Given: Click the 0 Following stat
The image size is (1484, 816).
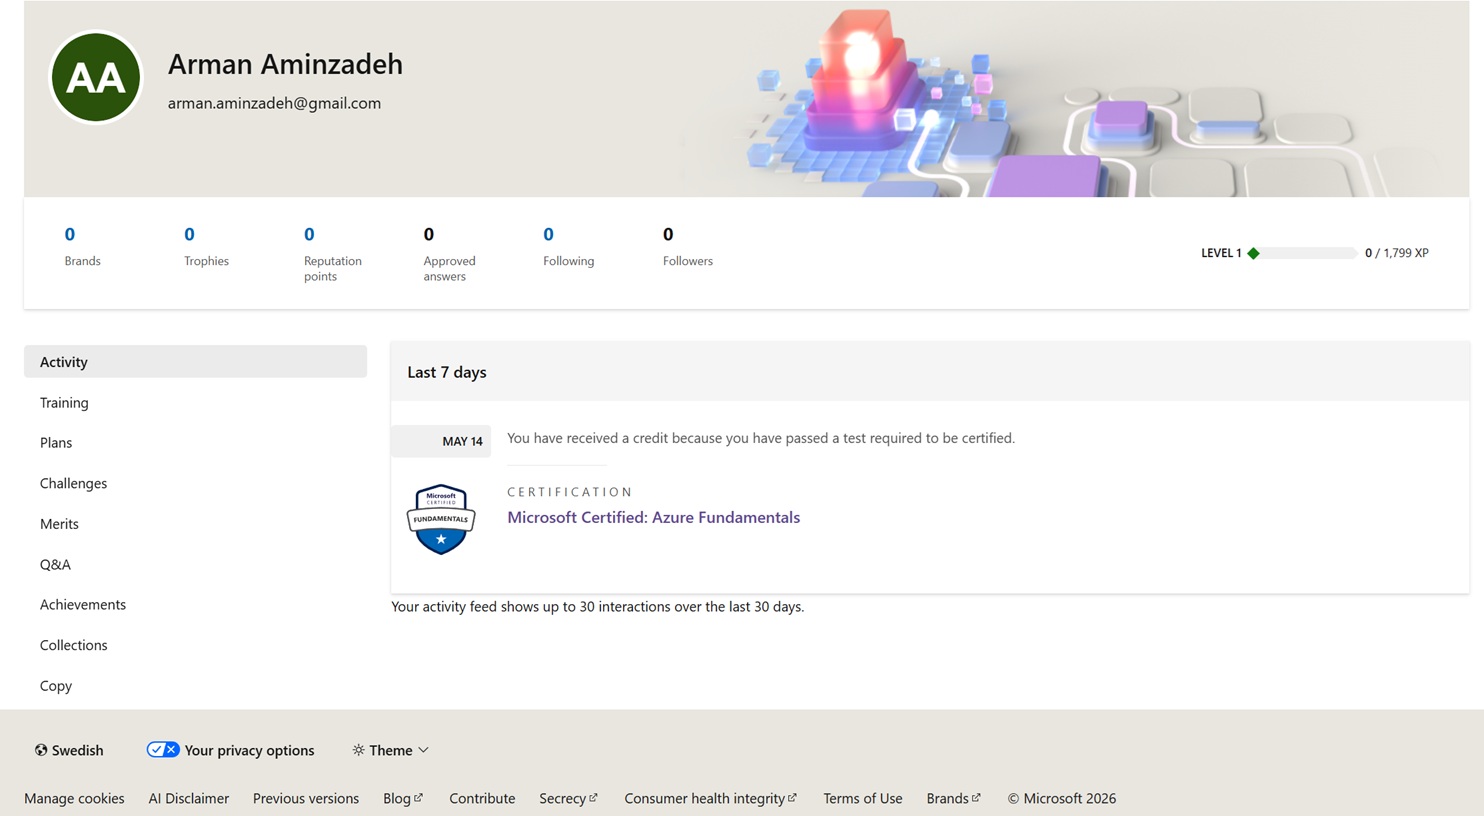Looking at the screenshot, I should 568,246.
